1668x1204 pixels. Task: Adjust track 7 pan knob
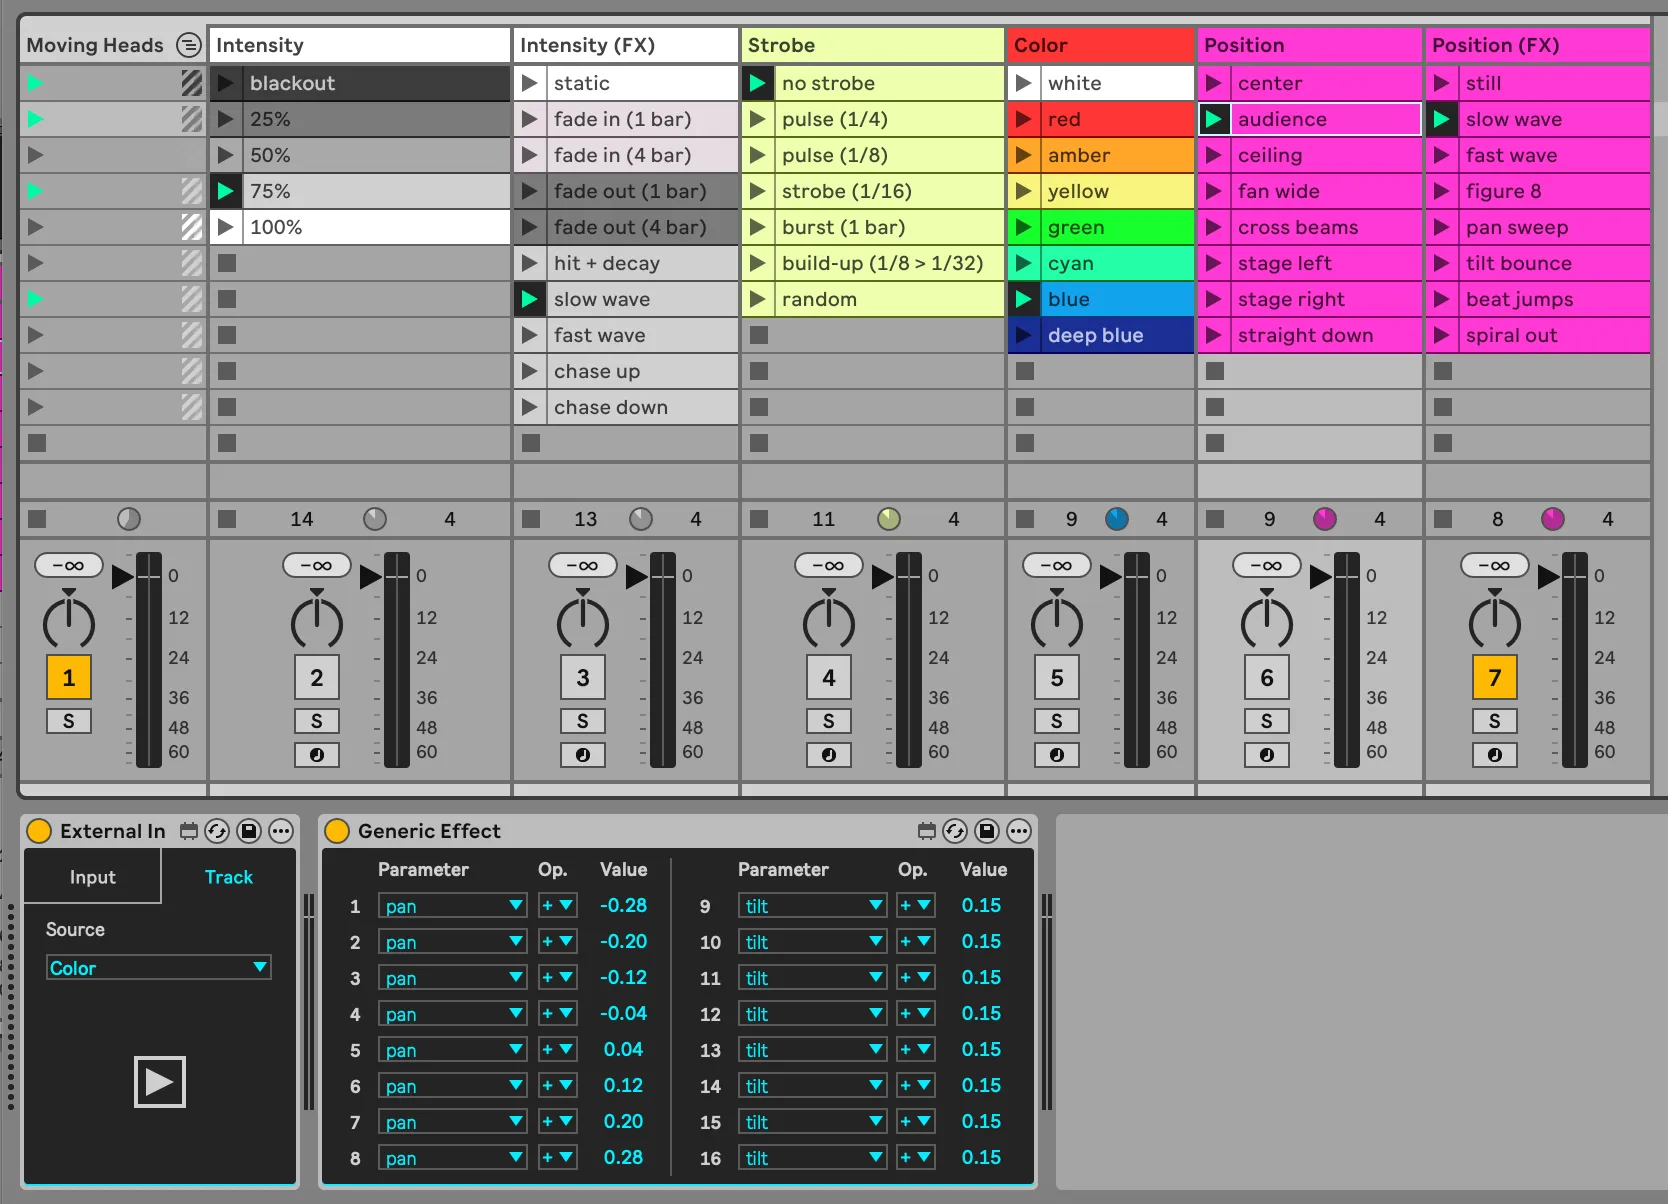pos(1495,621)
